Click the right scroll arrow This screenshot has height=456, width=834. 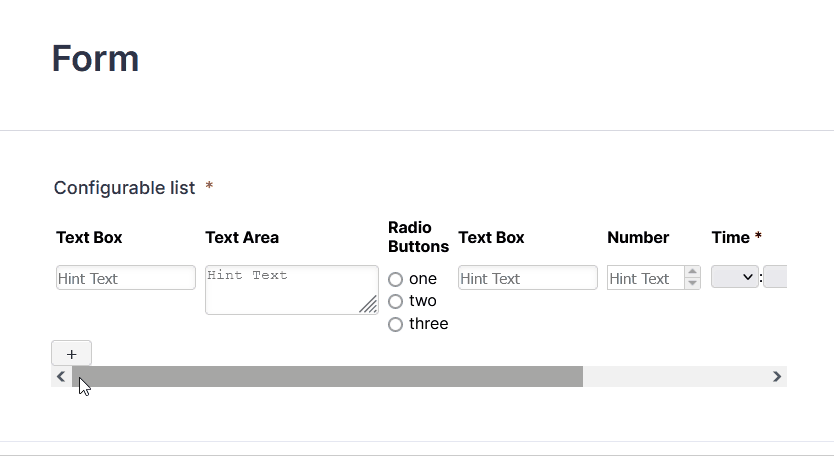click(777, 376)
